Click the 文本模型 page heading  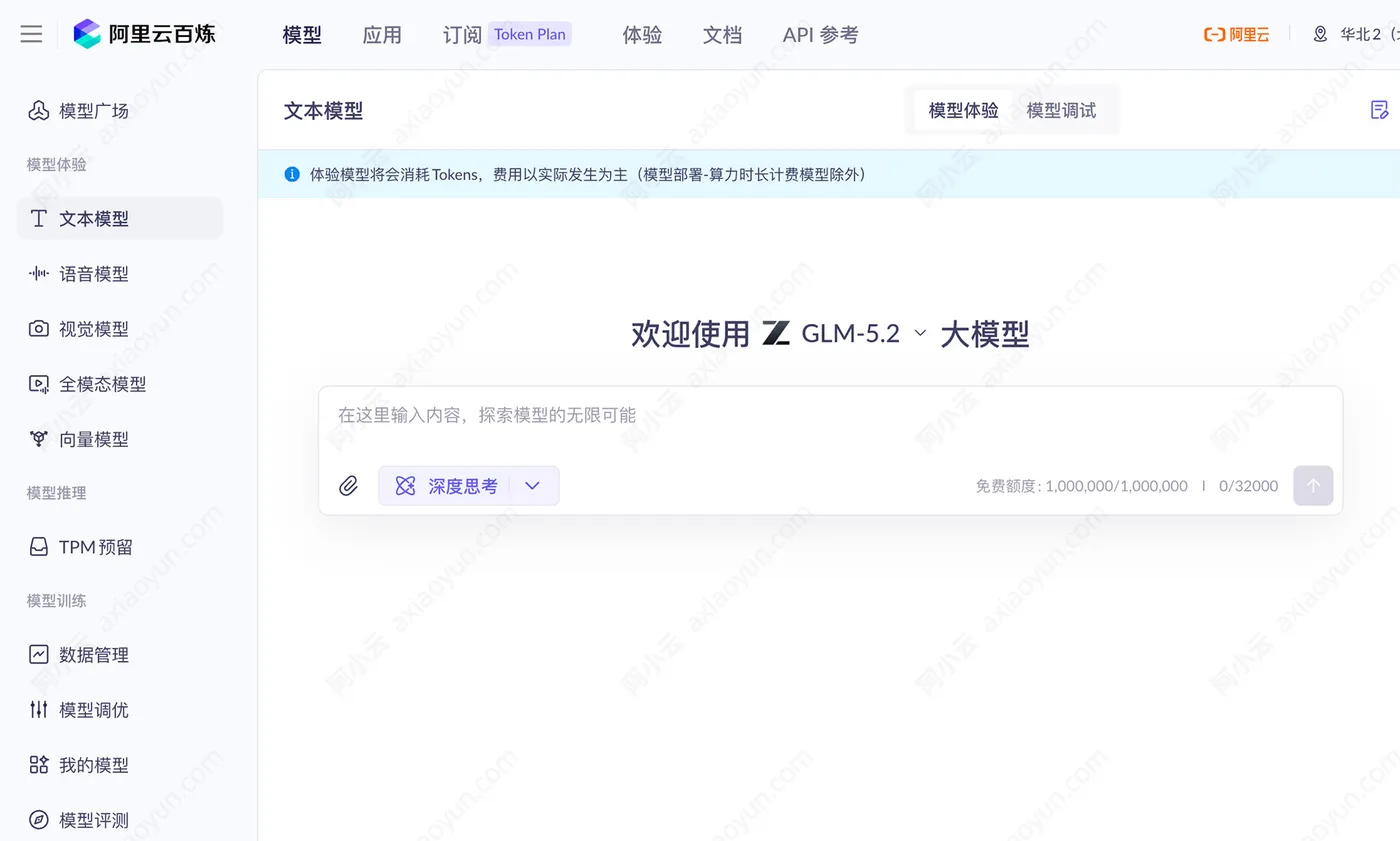tap(323, 111)
